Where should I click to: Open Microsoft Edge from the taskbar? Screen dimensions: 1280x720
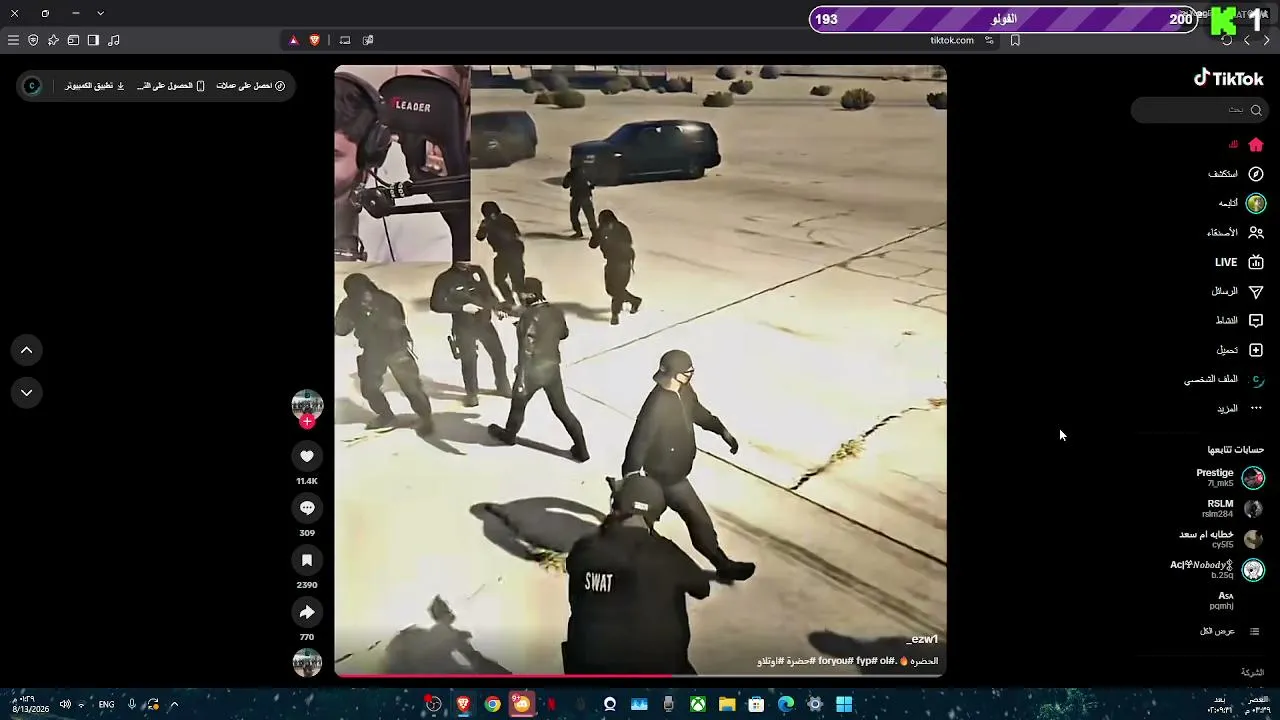786,704
